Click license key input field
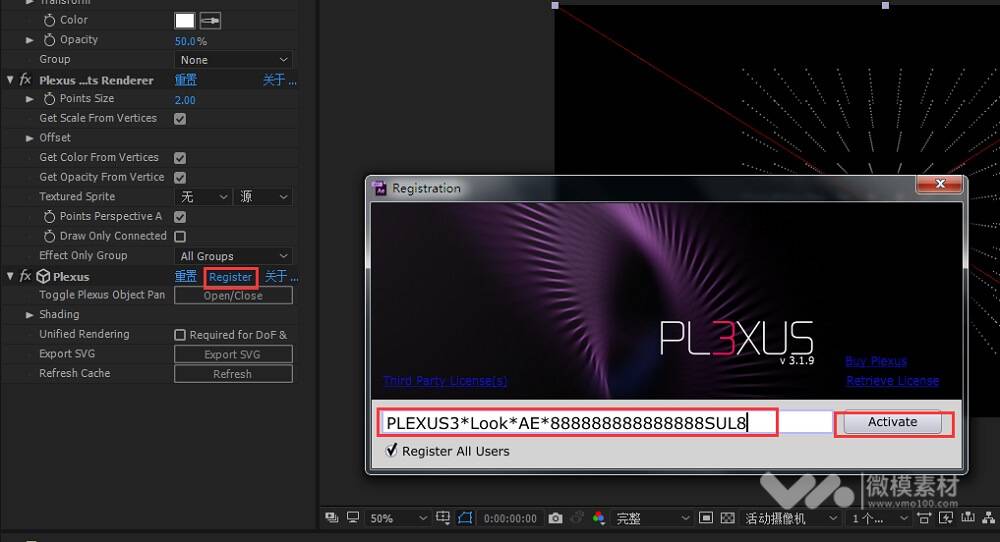The image size is (1000, 542). [x=608, y=422]
